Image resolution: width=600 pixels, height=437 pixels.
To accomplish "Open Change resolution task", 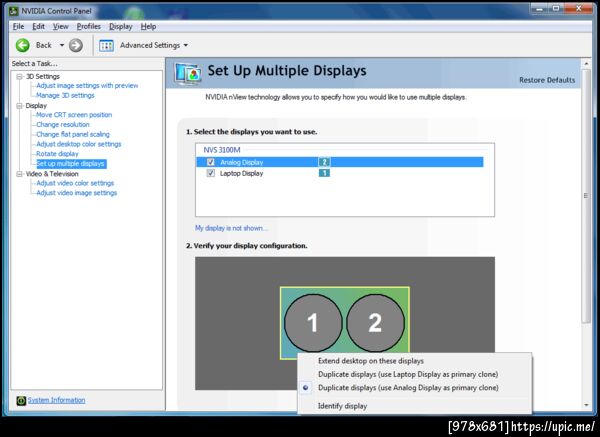I will 63,125.
